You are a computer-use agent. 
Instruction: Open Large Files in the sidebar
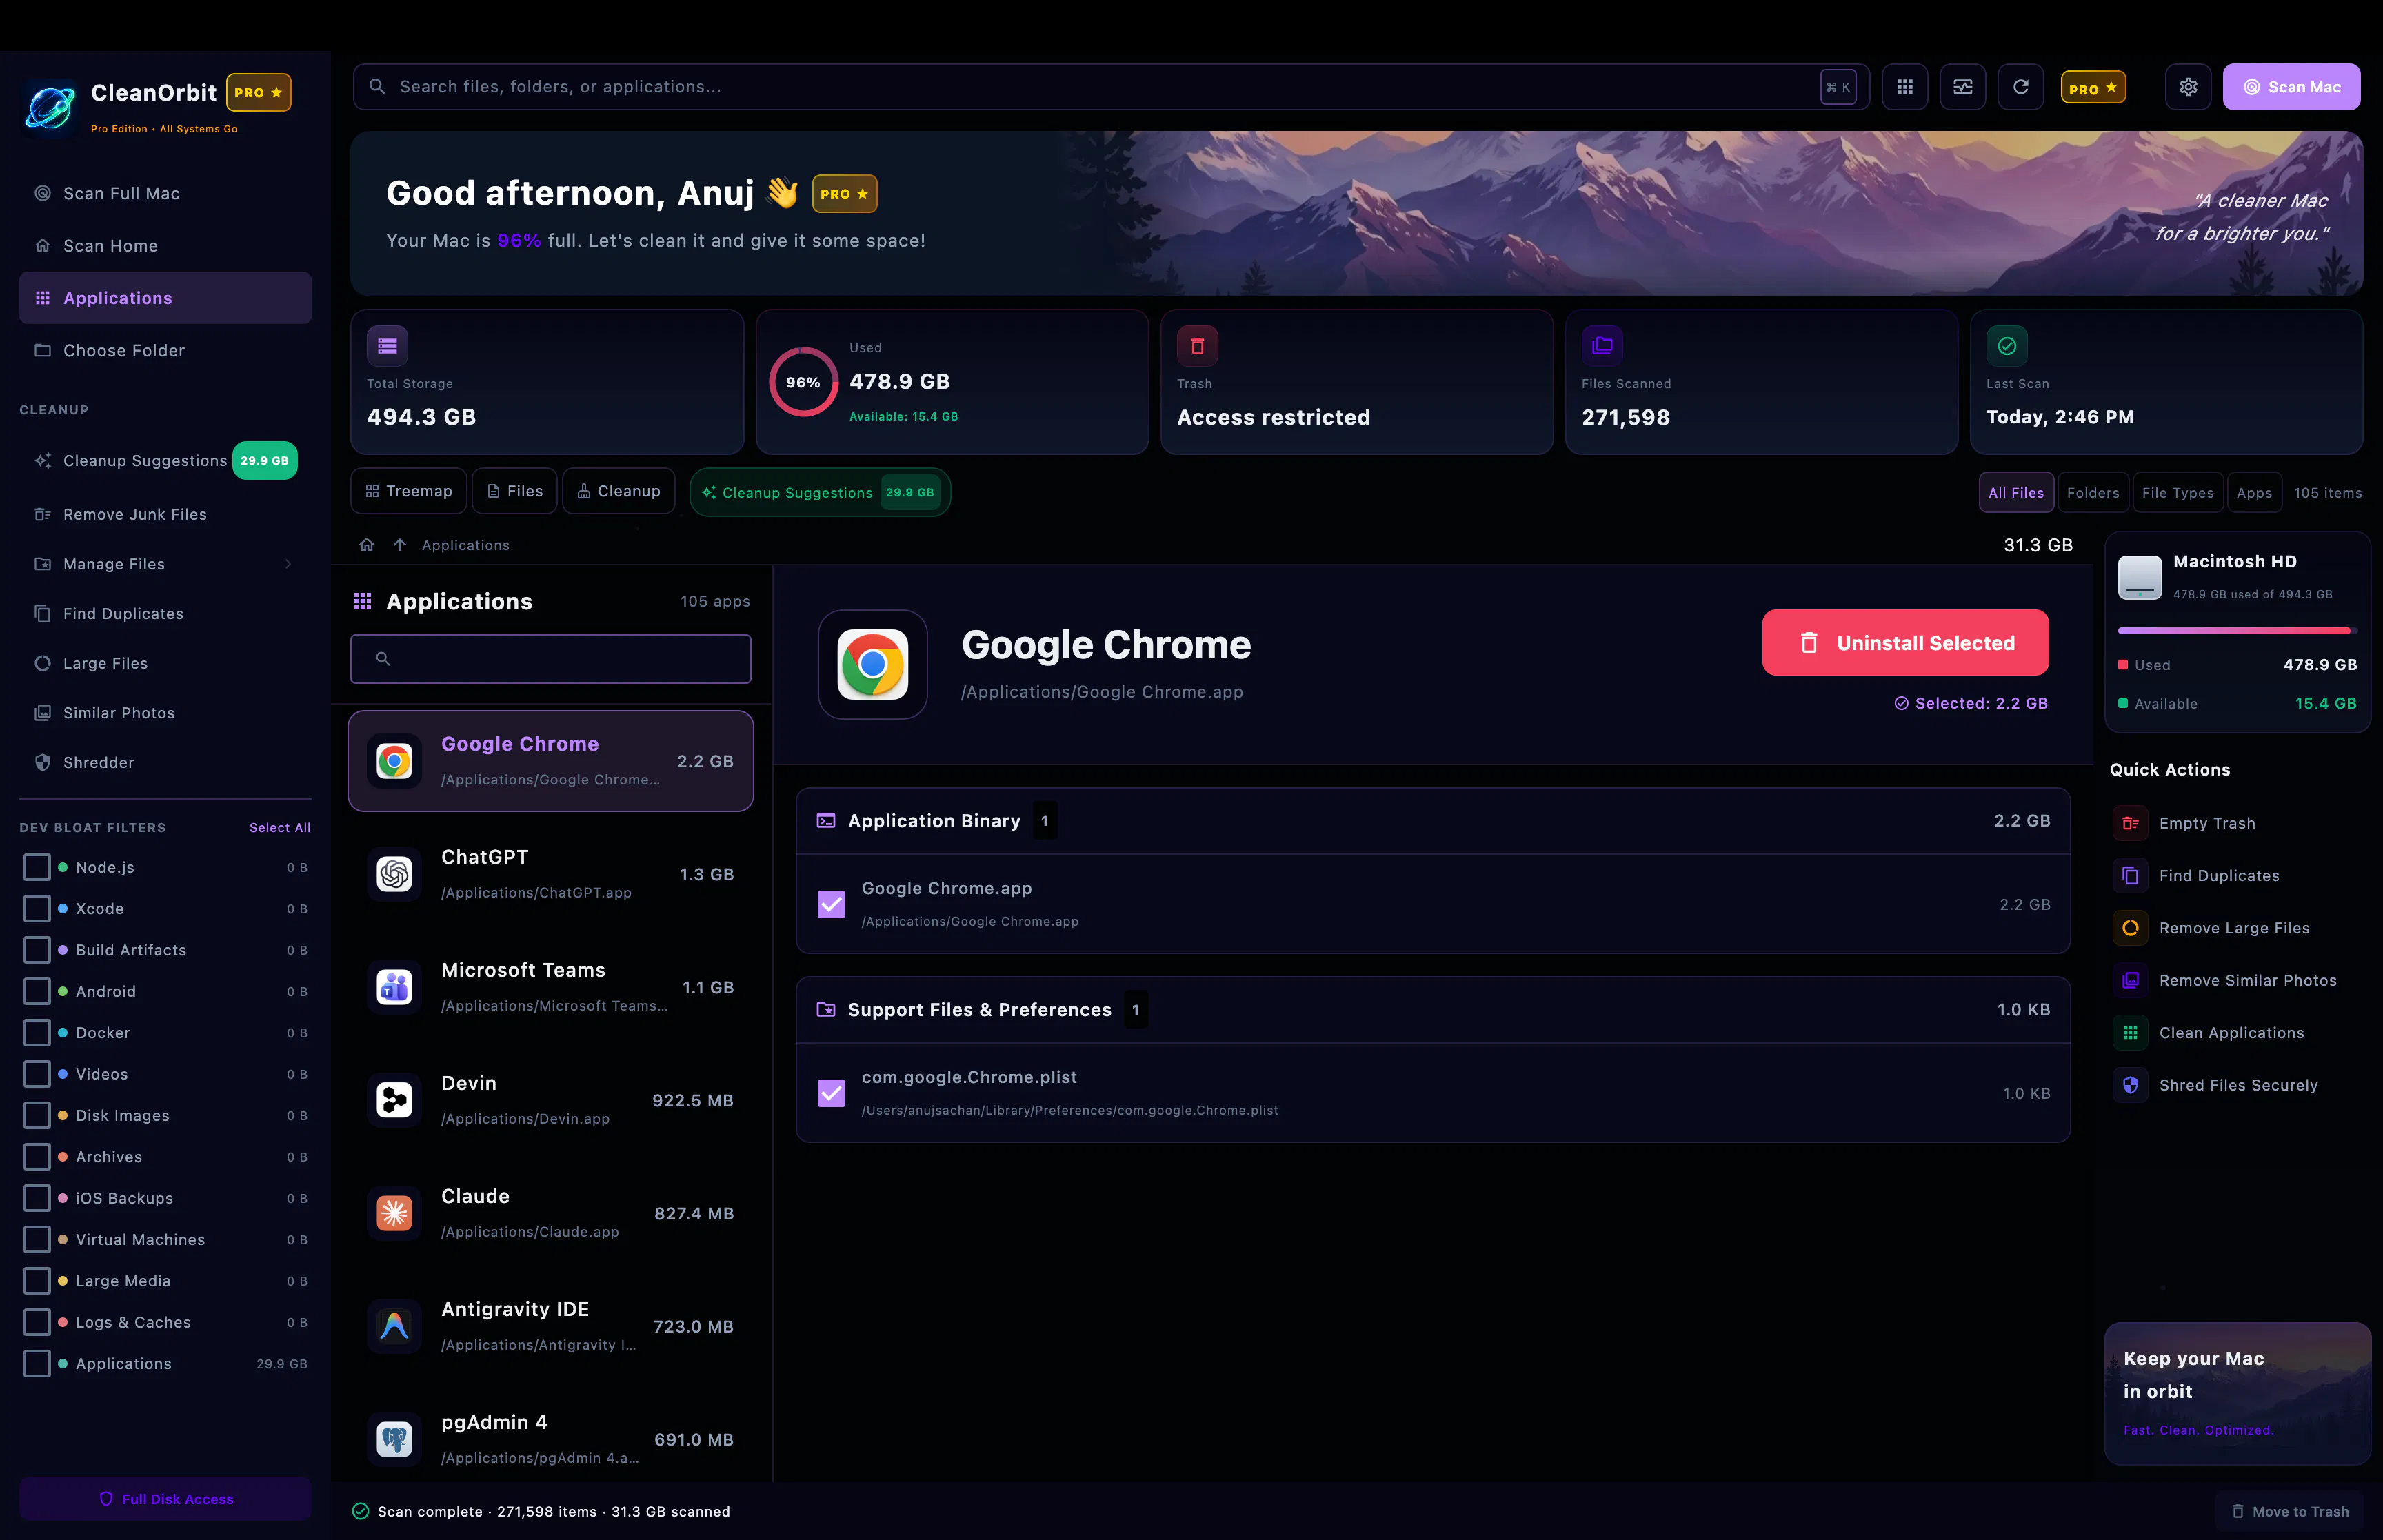(x=165, y=663)
